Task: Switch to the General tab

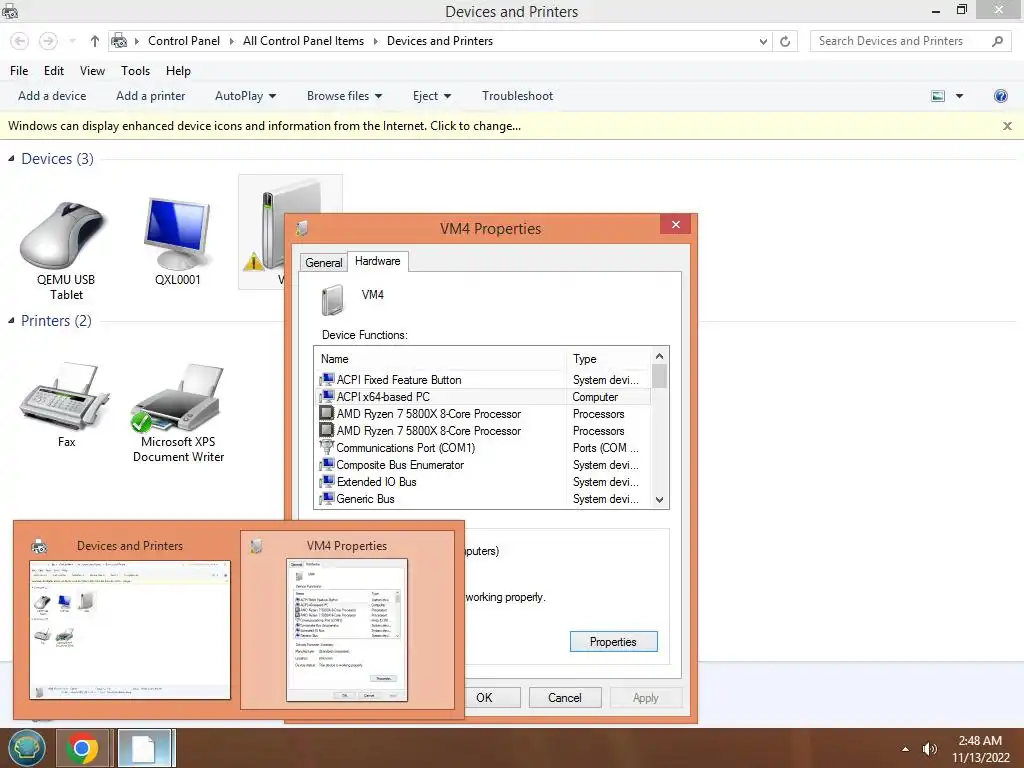Action: tap(323, 263)
